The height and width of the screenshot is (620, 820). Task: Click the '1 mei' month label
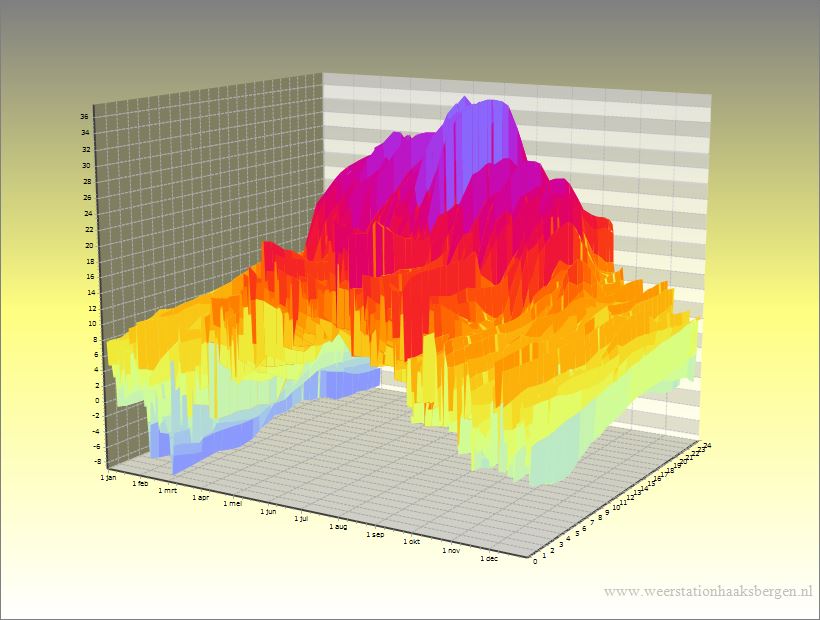coord(233,503)
